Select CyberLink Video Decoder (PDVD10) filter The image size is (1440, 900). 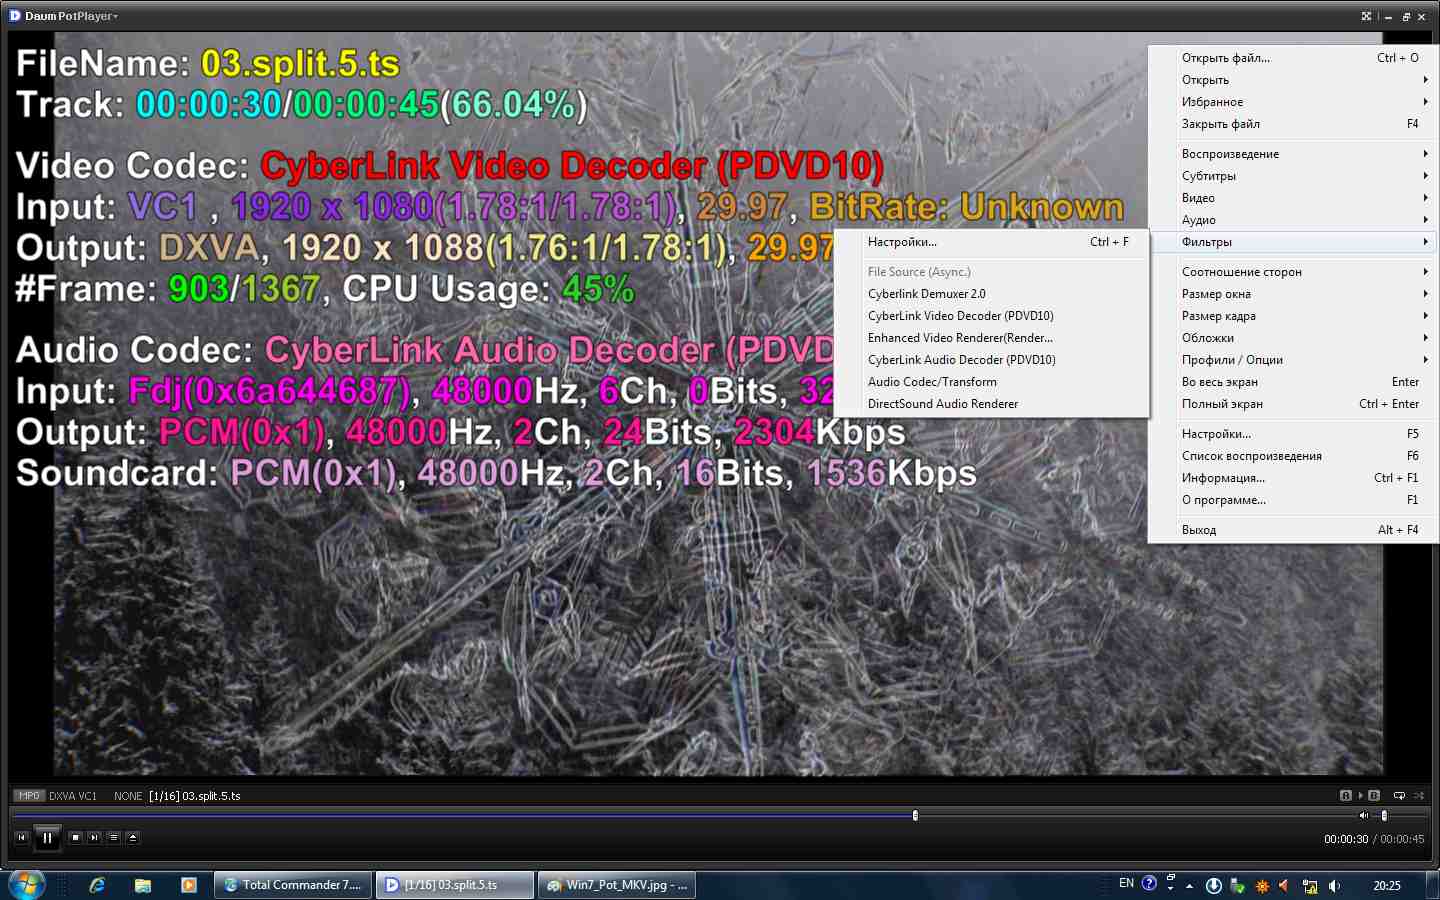[x=960, y=316]
